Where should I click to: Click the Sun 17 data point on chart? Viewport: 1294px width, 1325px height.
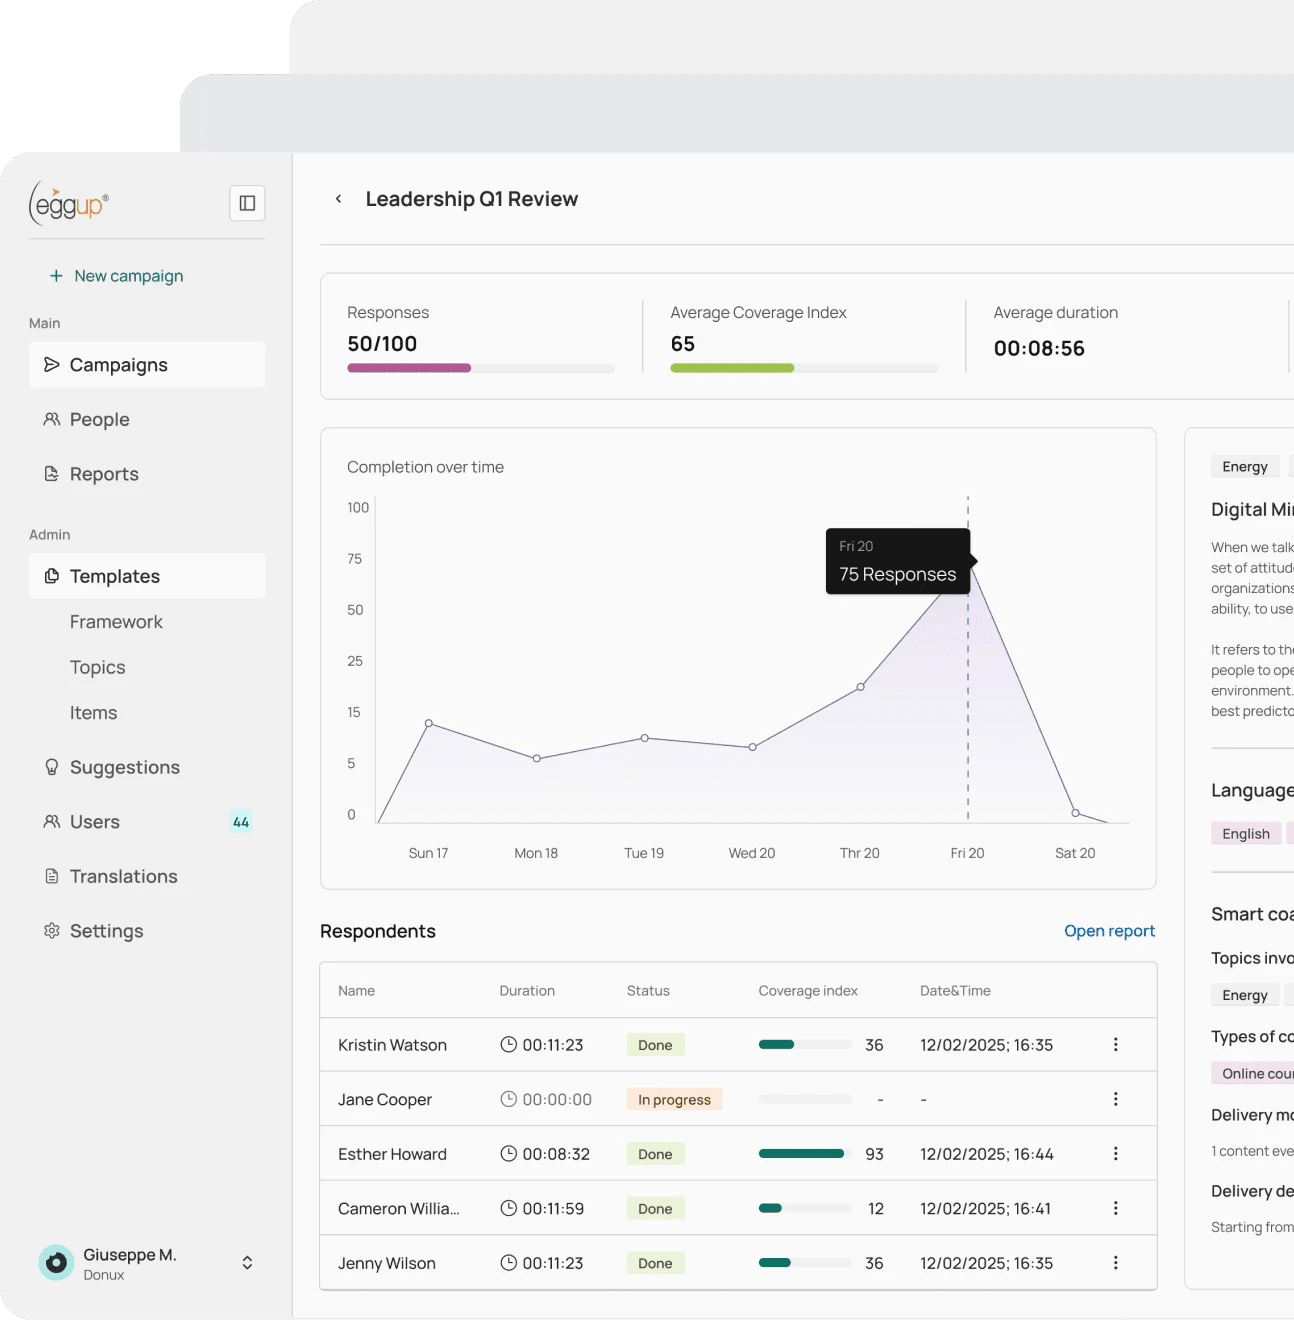click(x=429, y=723)
